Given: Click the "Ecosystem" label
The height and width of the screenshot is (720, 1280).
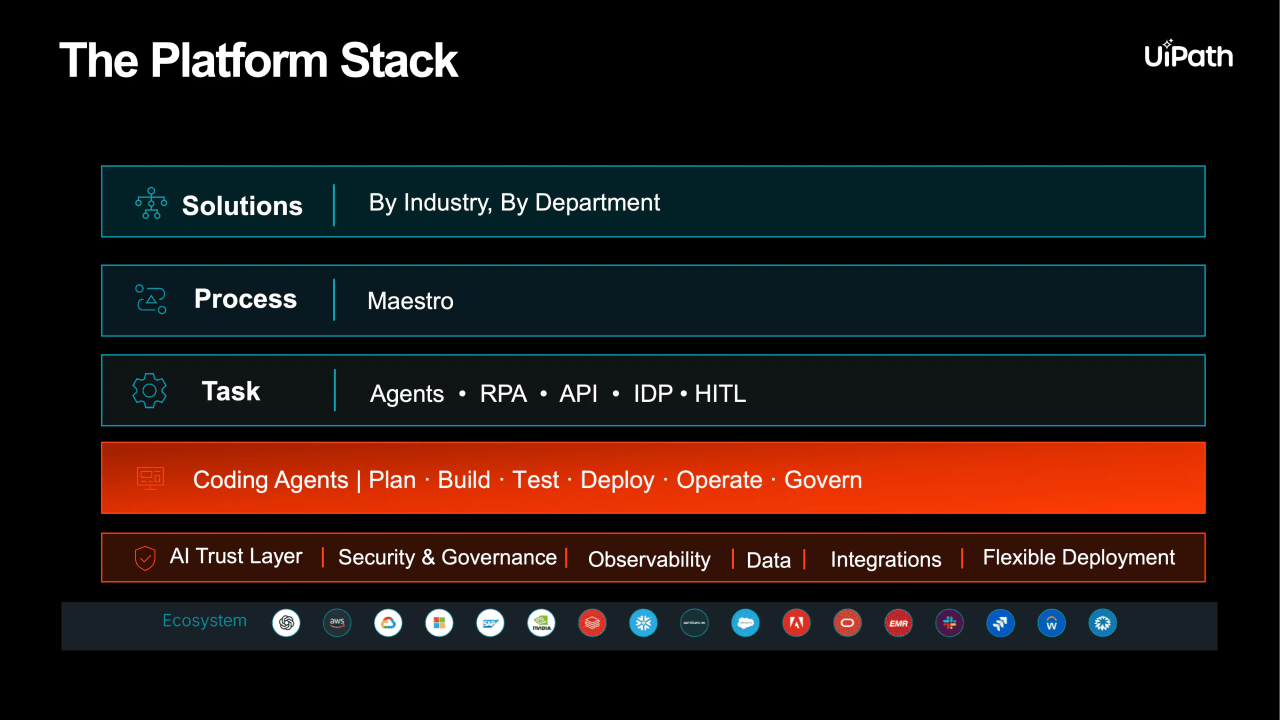Looking at the screenshot, I should 204,621.
